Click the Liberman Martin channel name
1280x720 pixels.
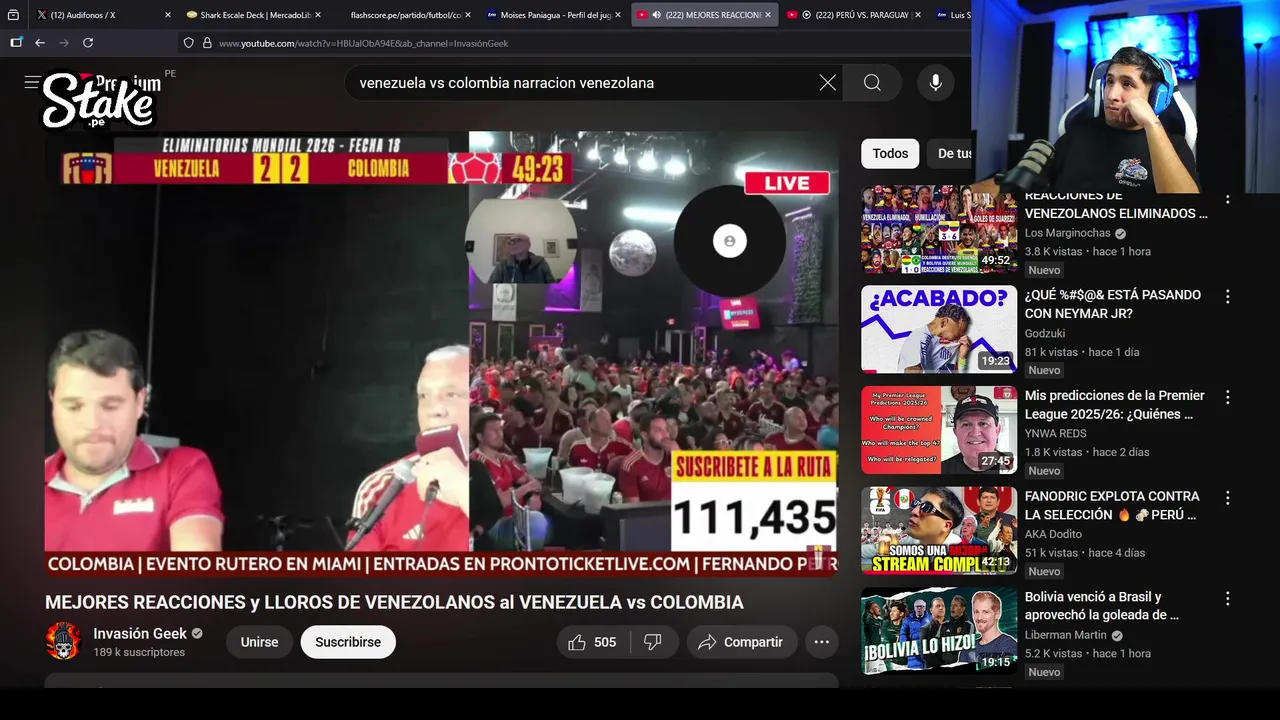click(x=1066, y=635)
